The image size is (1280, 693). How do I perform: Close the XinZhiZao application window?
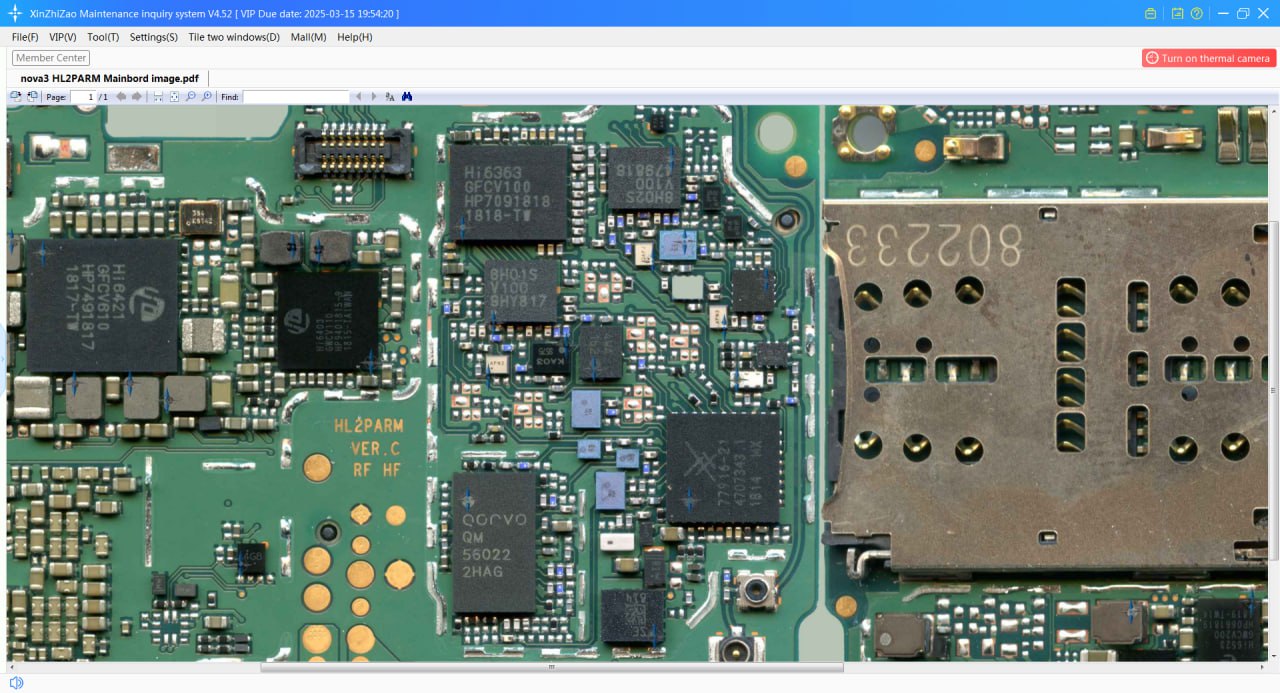(x=1264, y=13)
